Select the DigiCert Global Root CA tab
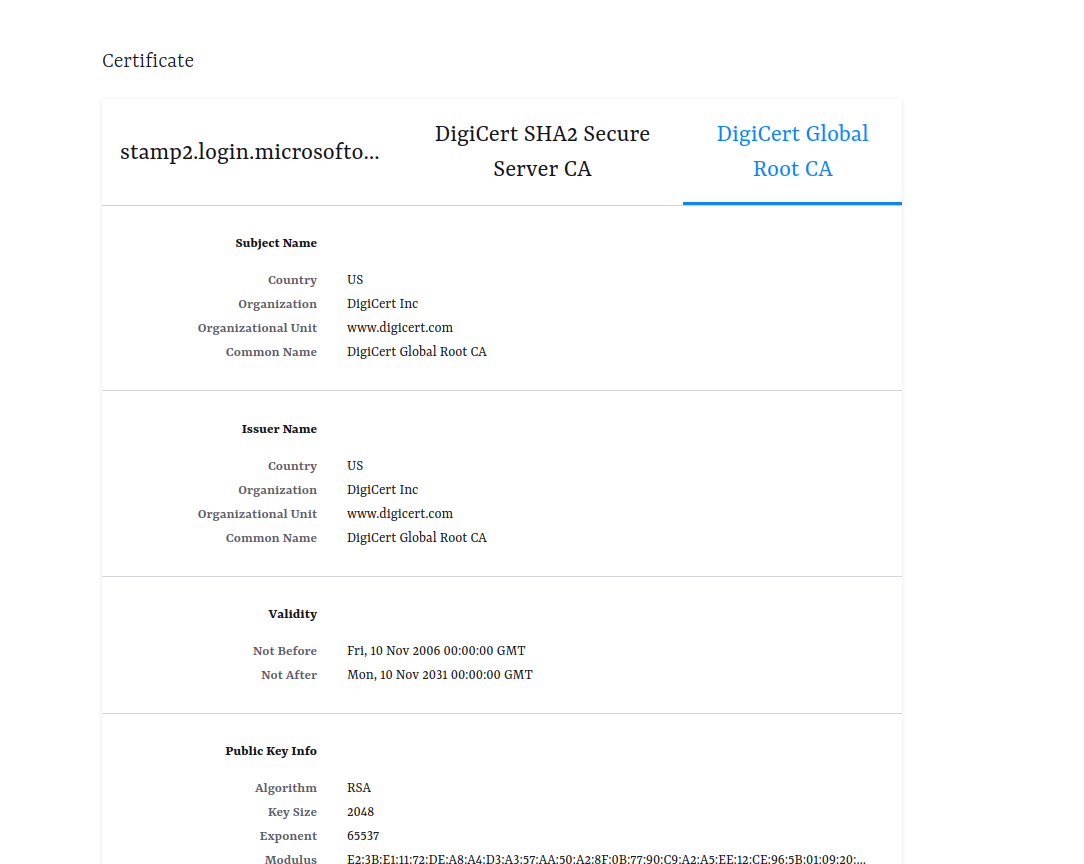The height and width of the screenshot is (864, 1084). (x=792, y=151)
